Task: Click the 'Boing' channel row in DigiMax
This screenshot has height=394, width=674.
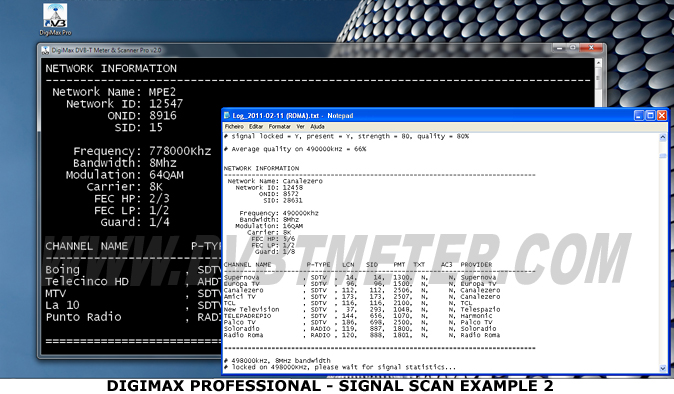Action: tap(133, 270)
